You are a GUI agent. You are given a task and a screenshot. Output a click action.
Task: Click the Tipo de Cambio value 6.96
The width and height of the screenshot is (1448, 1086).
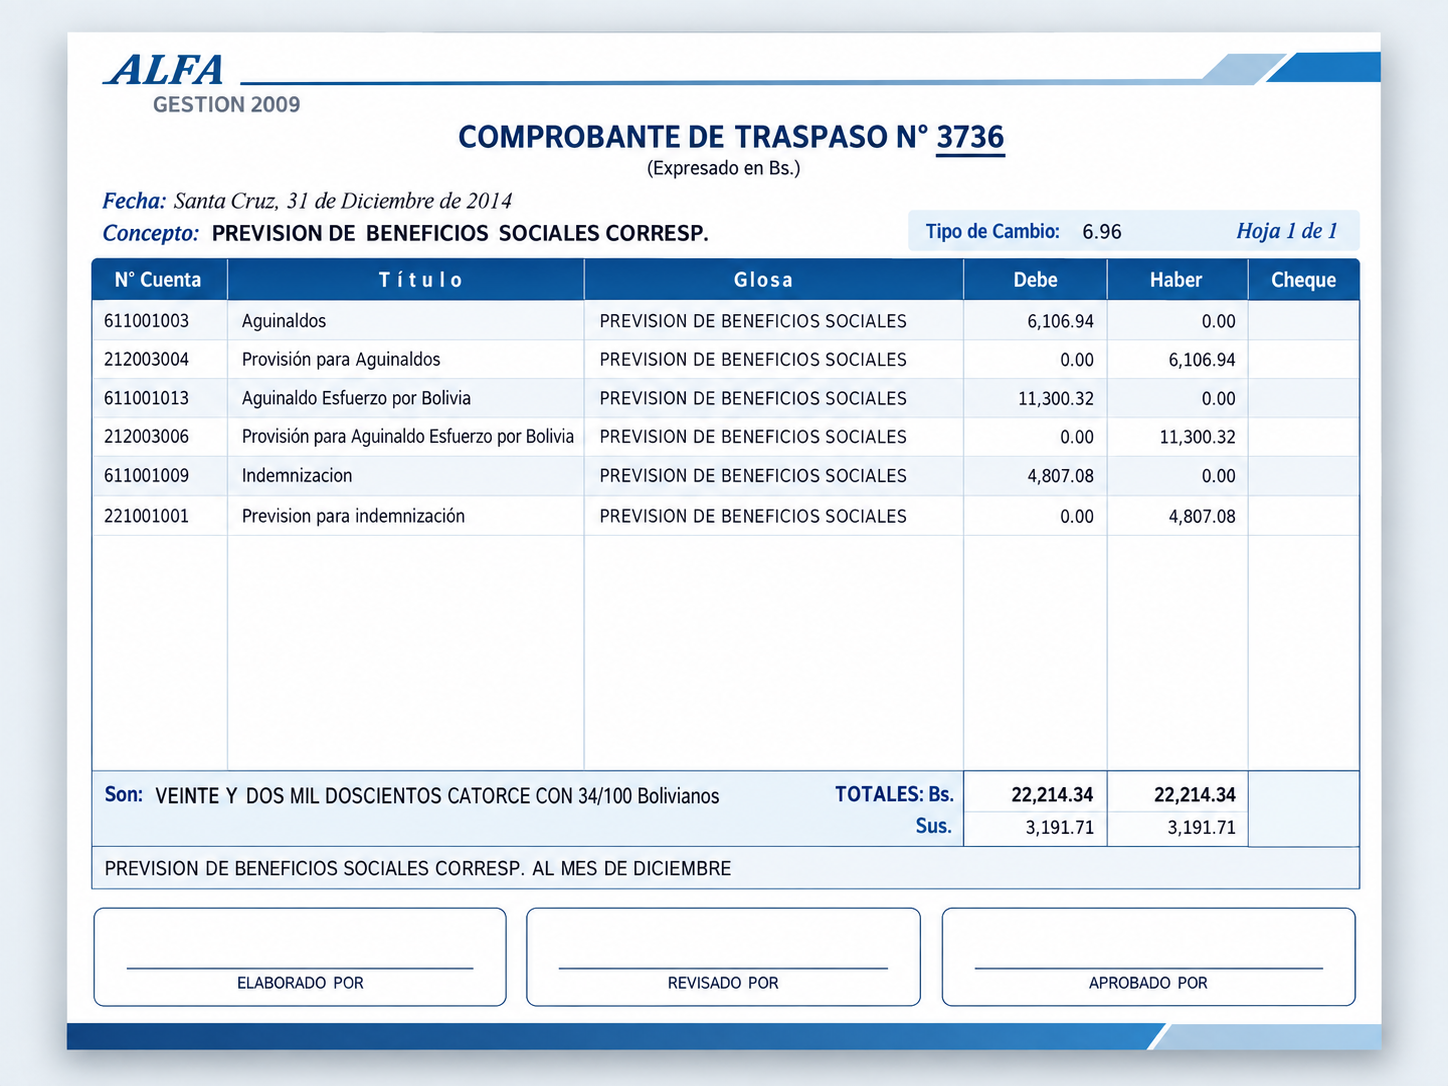[1102, 232]
